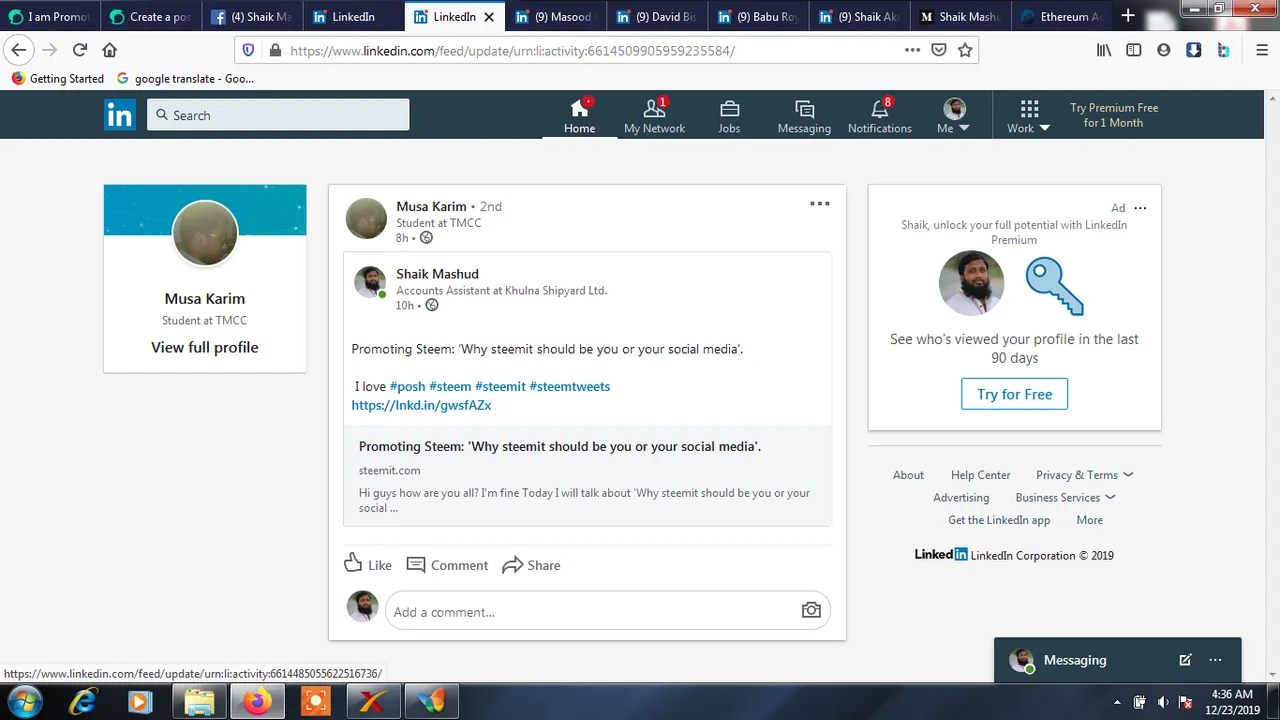Click the LinkedIn search field
This screenshot has width=1280, height=720.
click(x=278, y=115)
